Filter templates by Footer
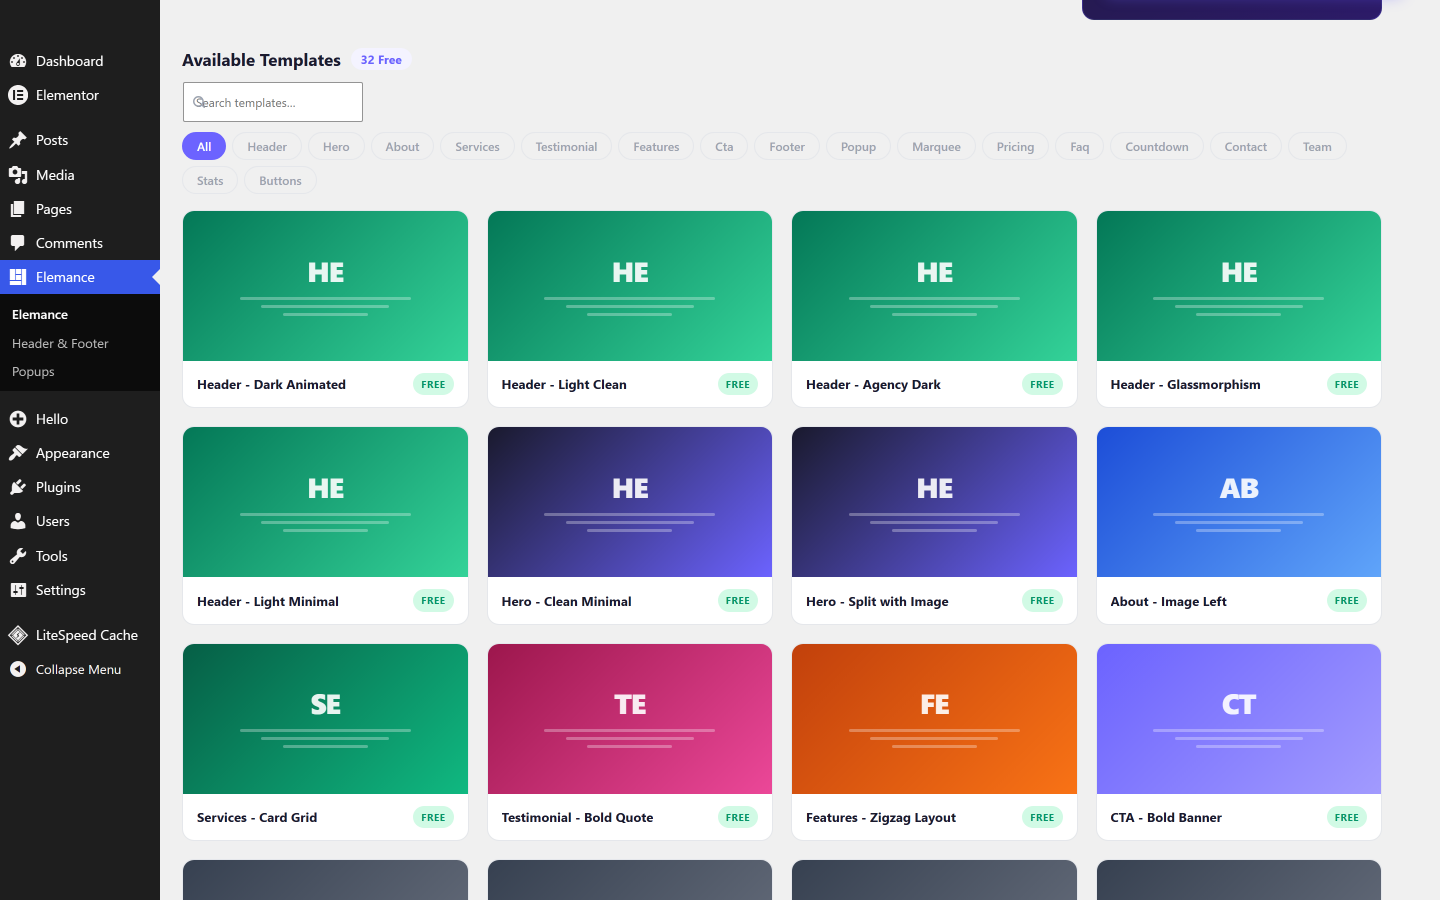The image size is (1440, 900). coord(787,146)
